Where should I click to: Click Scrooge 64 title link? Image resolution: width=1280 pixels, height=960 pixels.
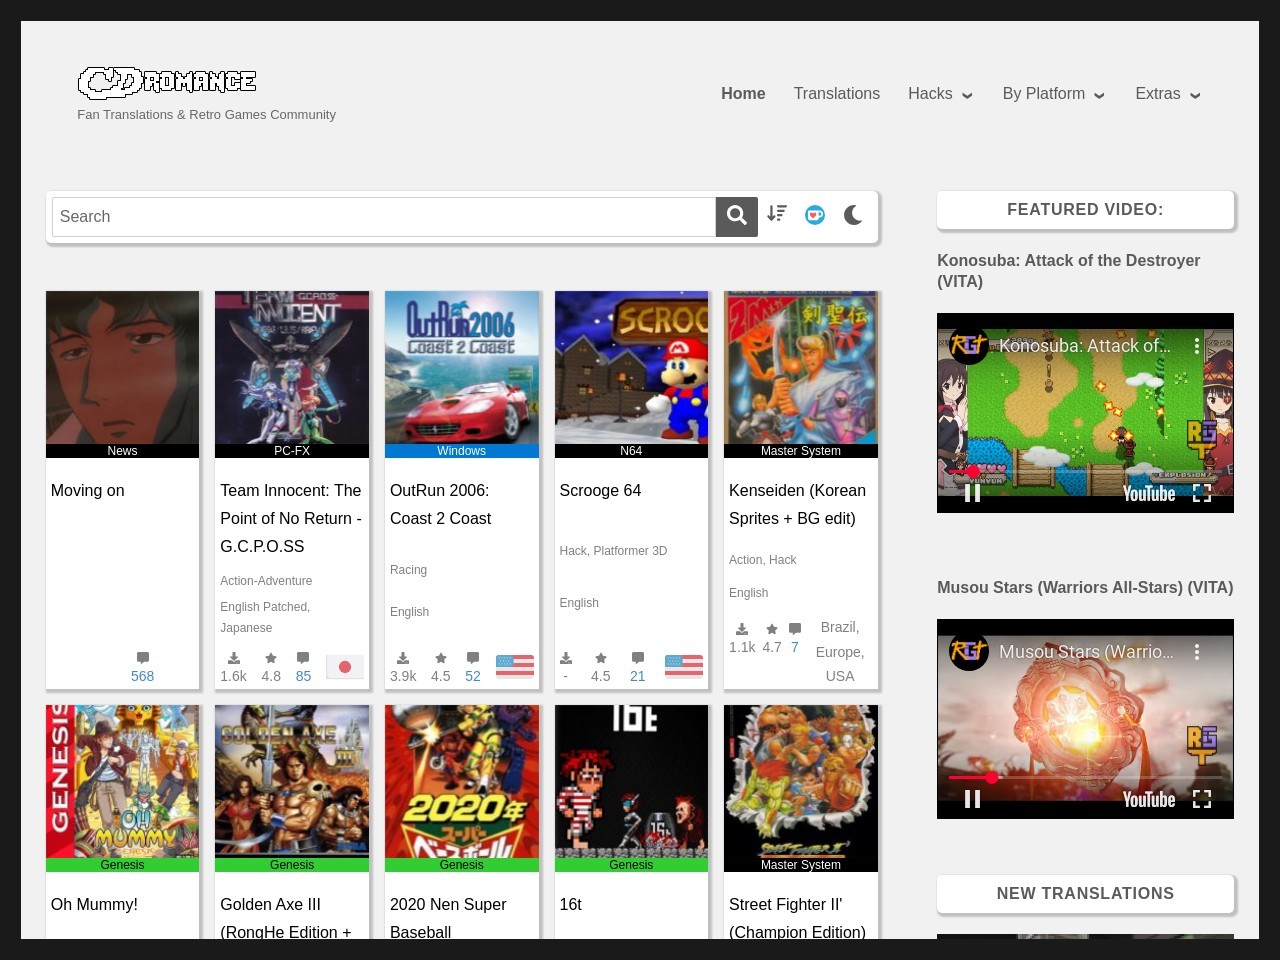[600, 490]
